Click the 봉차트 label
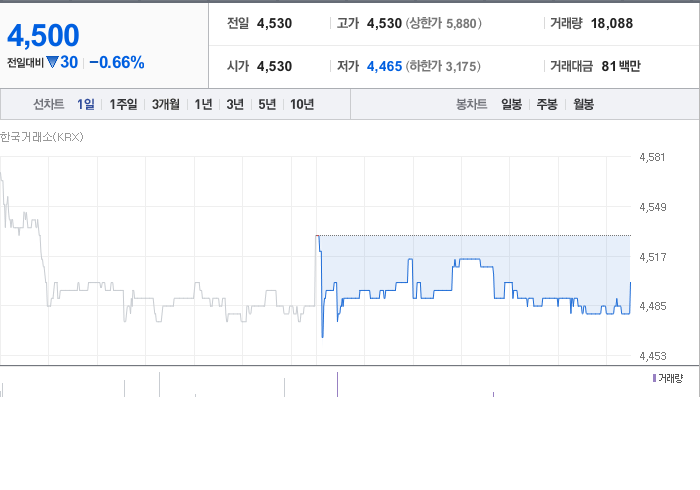This screenshot has height=490, width=700. click(x=471, y=104)
